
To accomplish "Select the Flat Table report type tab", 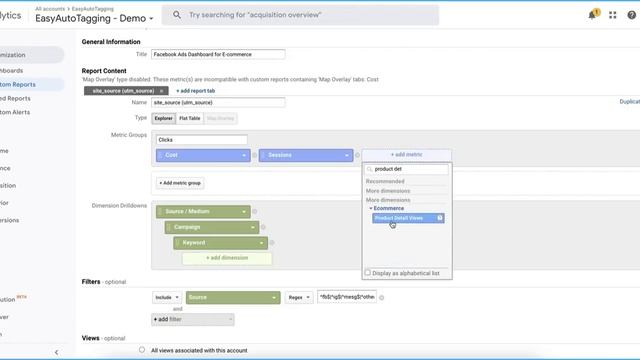I will pyautogui.click(x=190, y=118).
